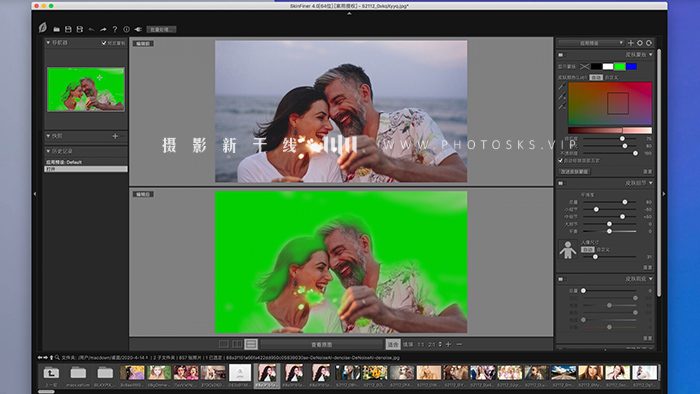Open the preset dropdown in right panel

click(x=591, y=43)
